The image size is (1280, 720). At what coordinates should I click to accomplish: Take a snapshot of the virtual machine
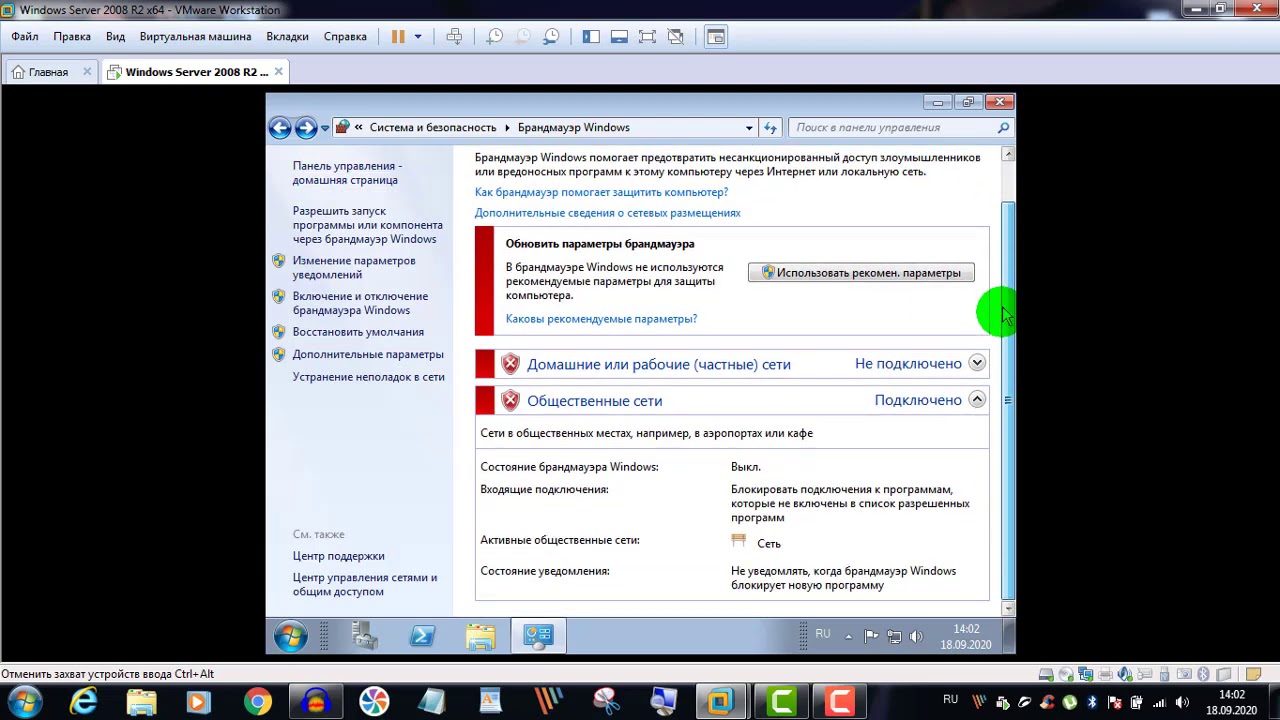tap(495, 36)
